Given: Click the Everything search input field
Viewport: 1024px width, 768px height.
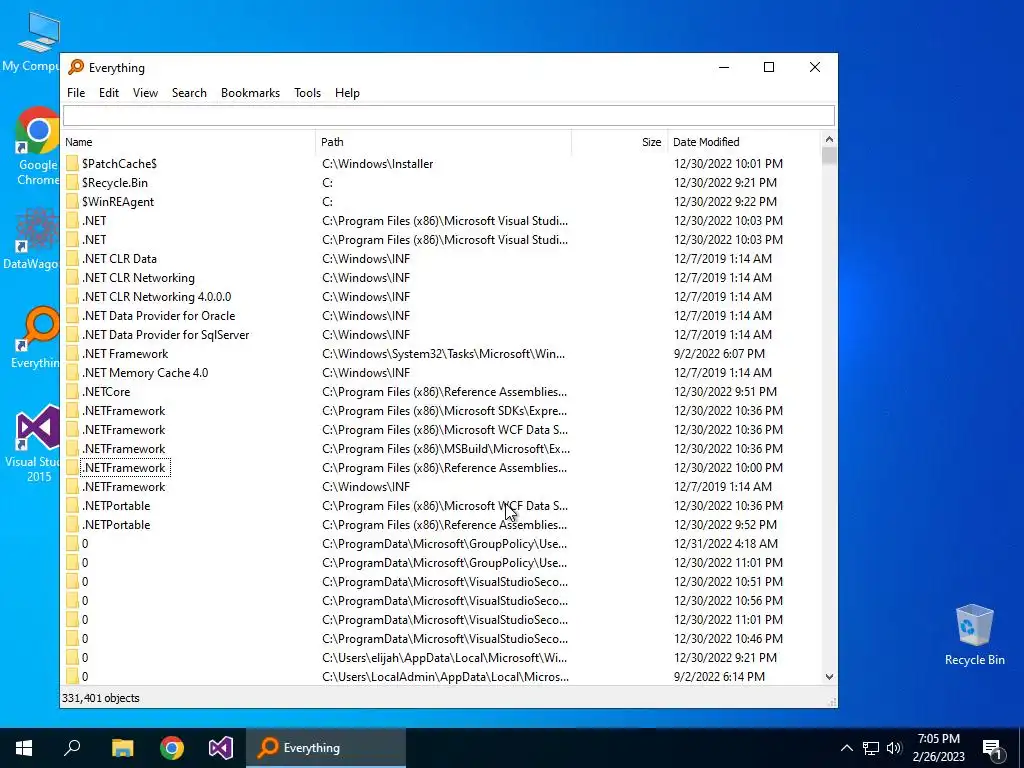Looking at the screenshot, I should pyautogui.click(x=449, y=116).
